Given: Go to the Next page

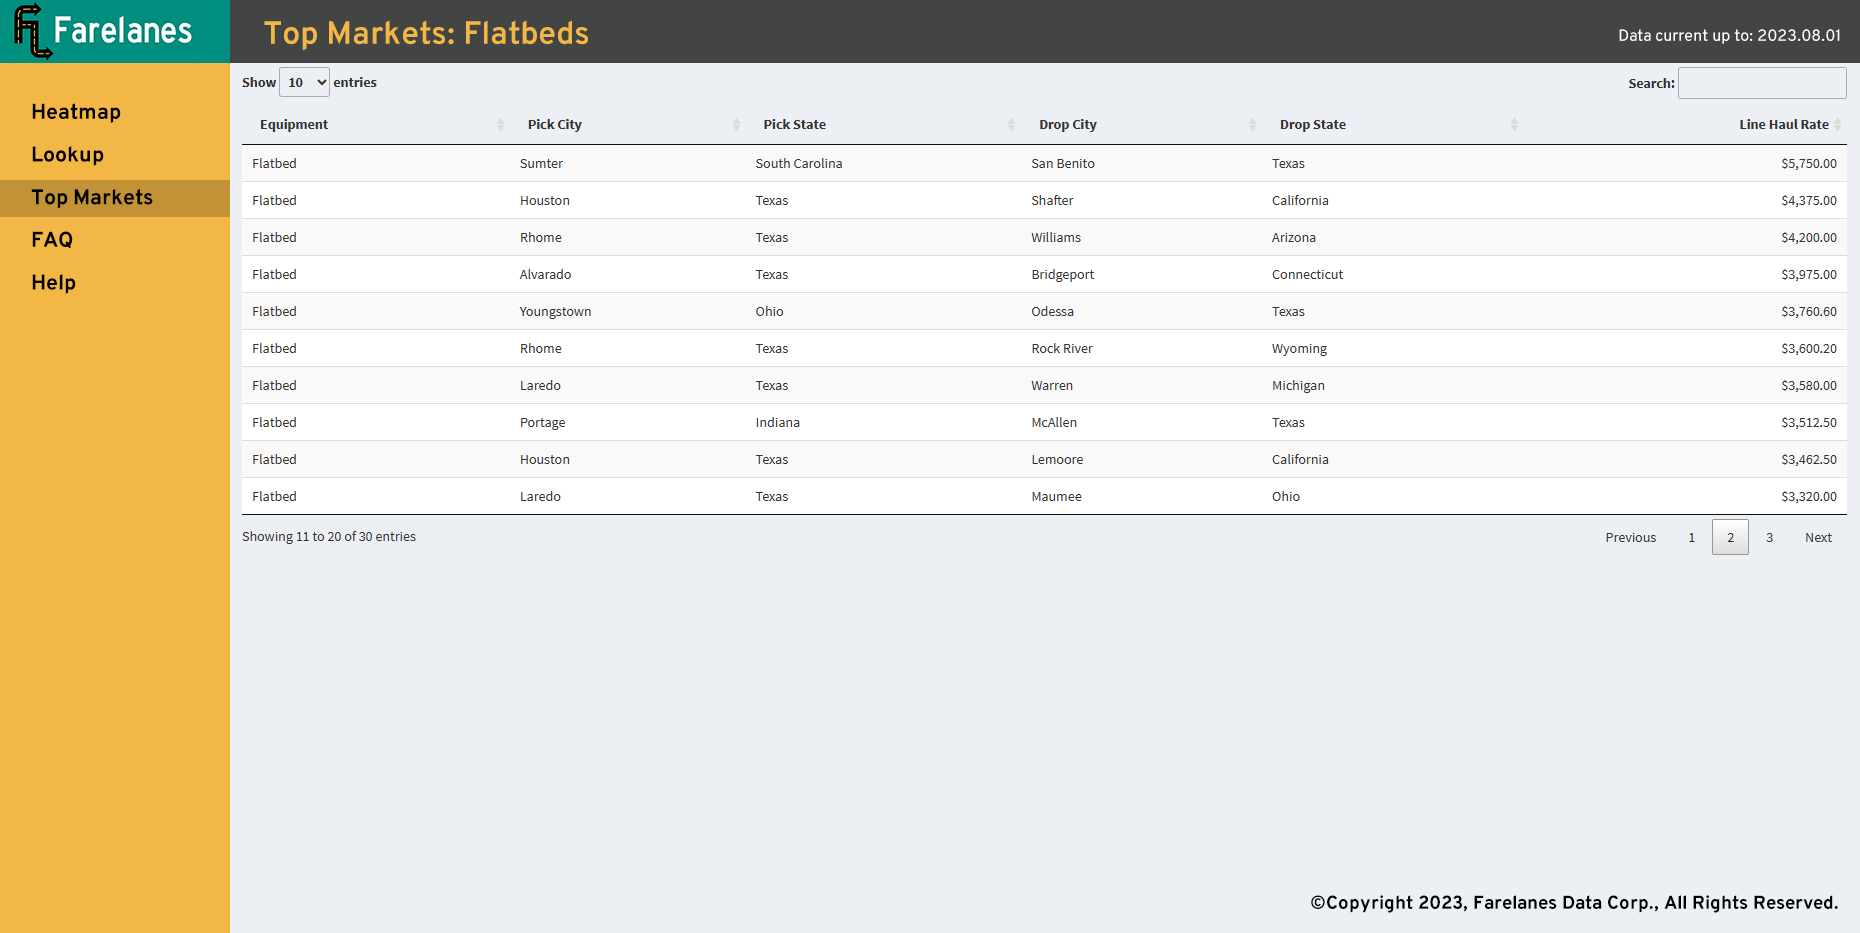Looking at the screenshot, I should 1818,537.
